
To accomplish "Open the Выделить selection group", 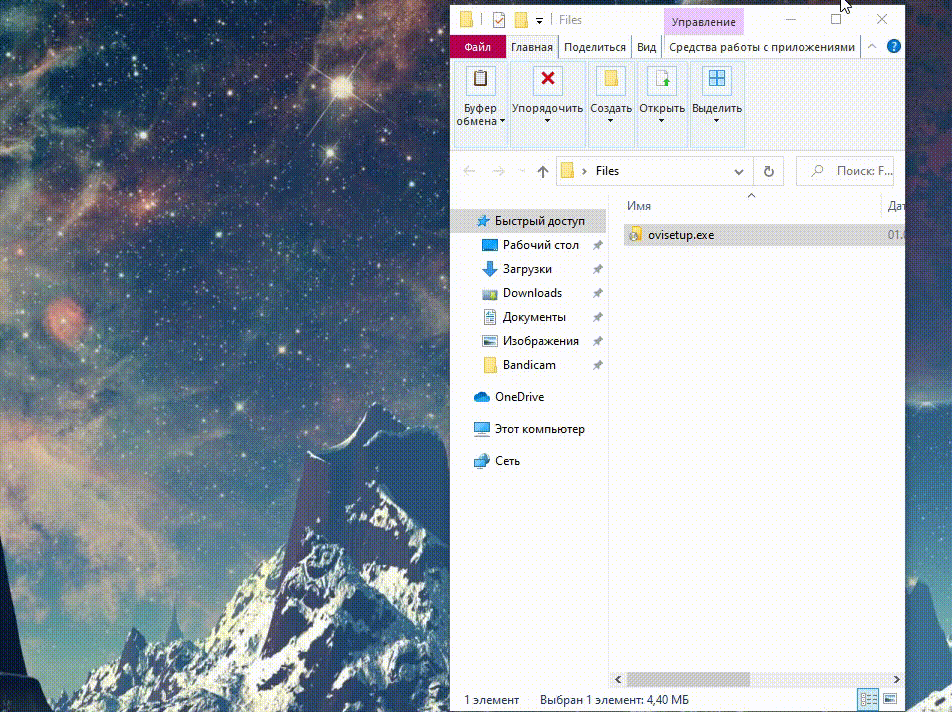I will pyautogui.click(x=717, y=100).
